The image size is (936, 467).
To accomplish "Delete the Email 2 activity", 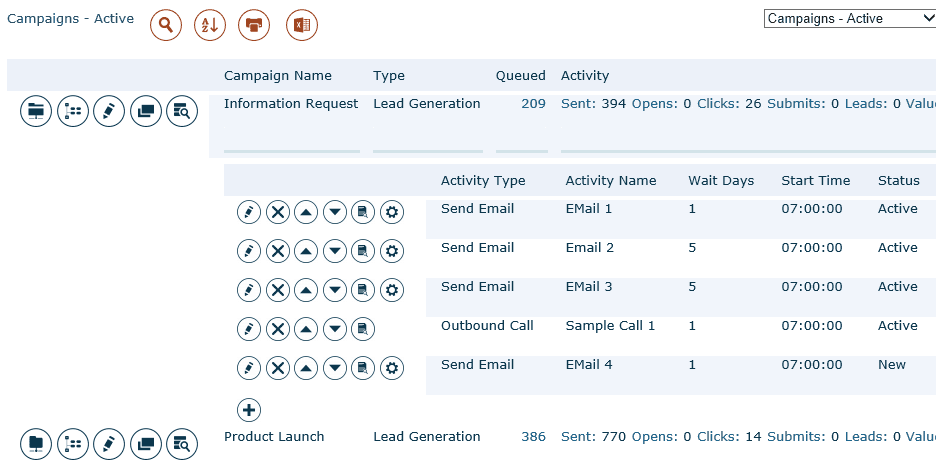I will (278, 251).
